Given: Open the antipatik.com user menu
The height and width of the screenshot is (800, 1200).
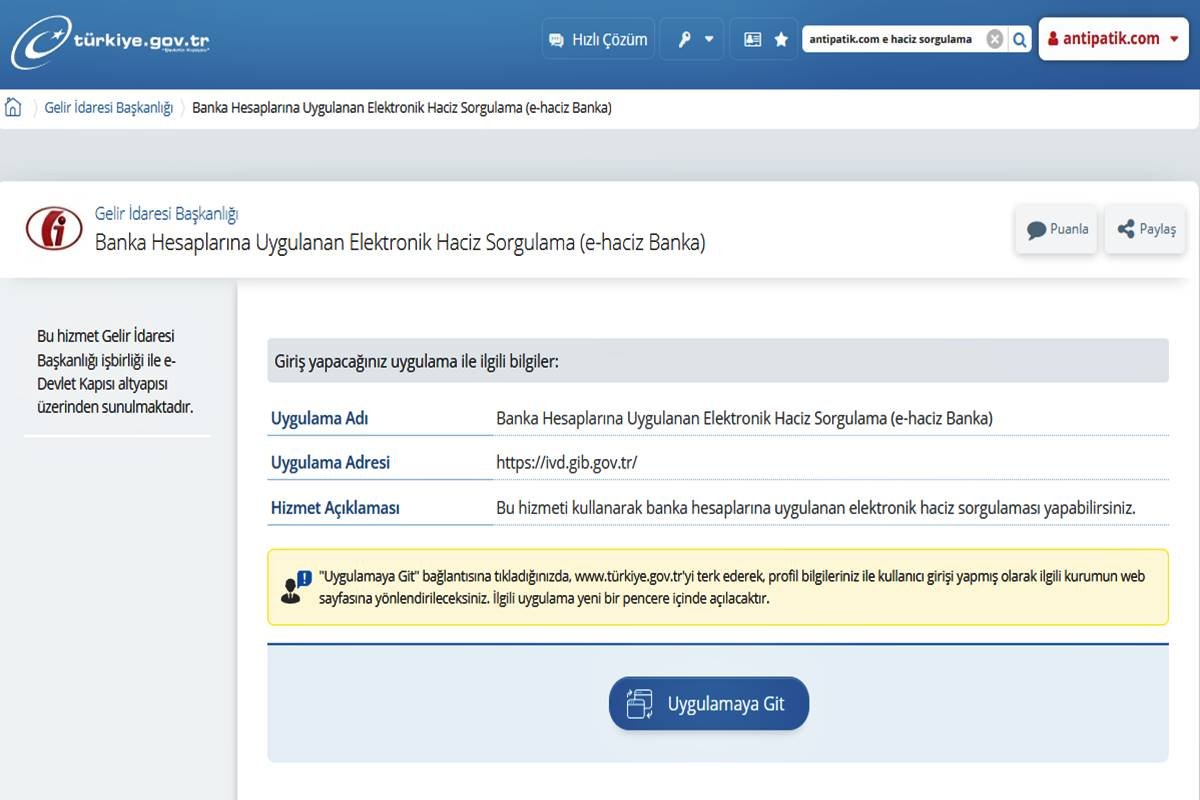Looking at the screenshot, I should [1113, 39].
